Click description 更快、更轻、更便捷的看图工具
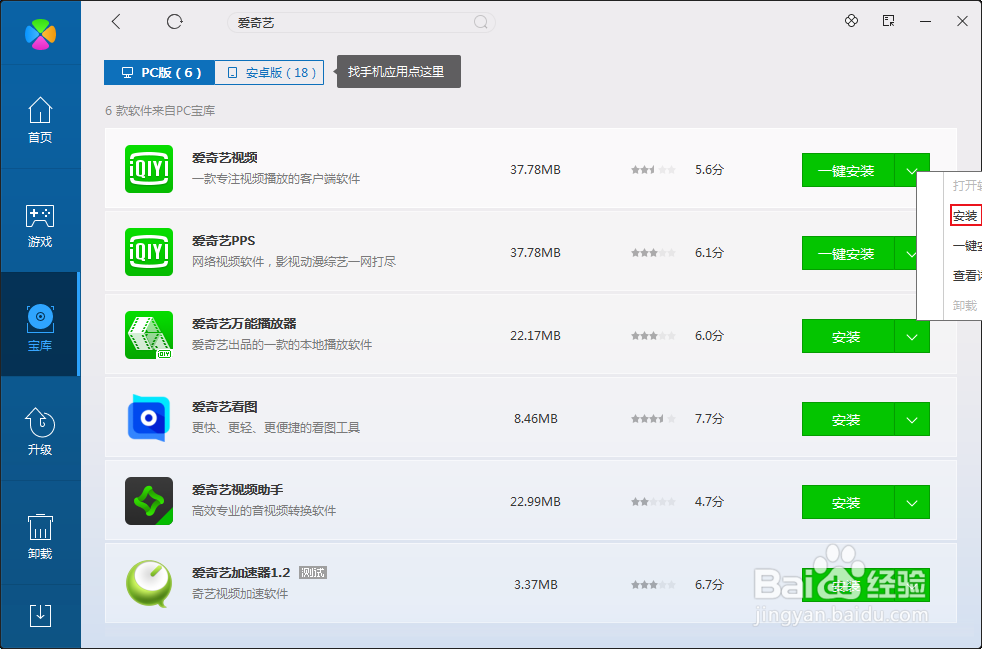The height and width of the screenshot is (649, 982). tap(276, 428)
